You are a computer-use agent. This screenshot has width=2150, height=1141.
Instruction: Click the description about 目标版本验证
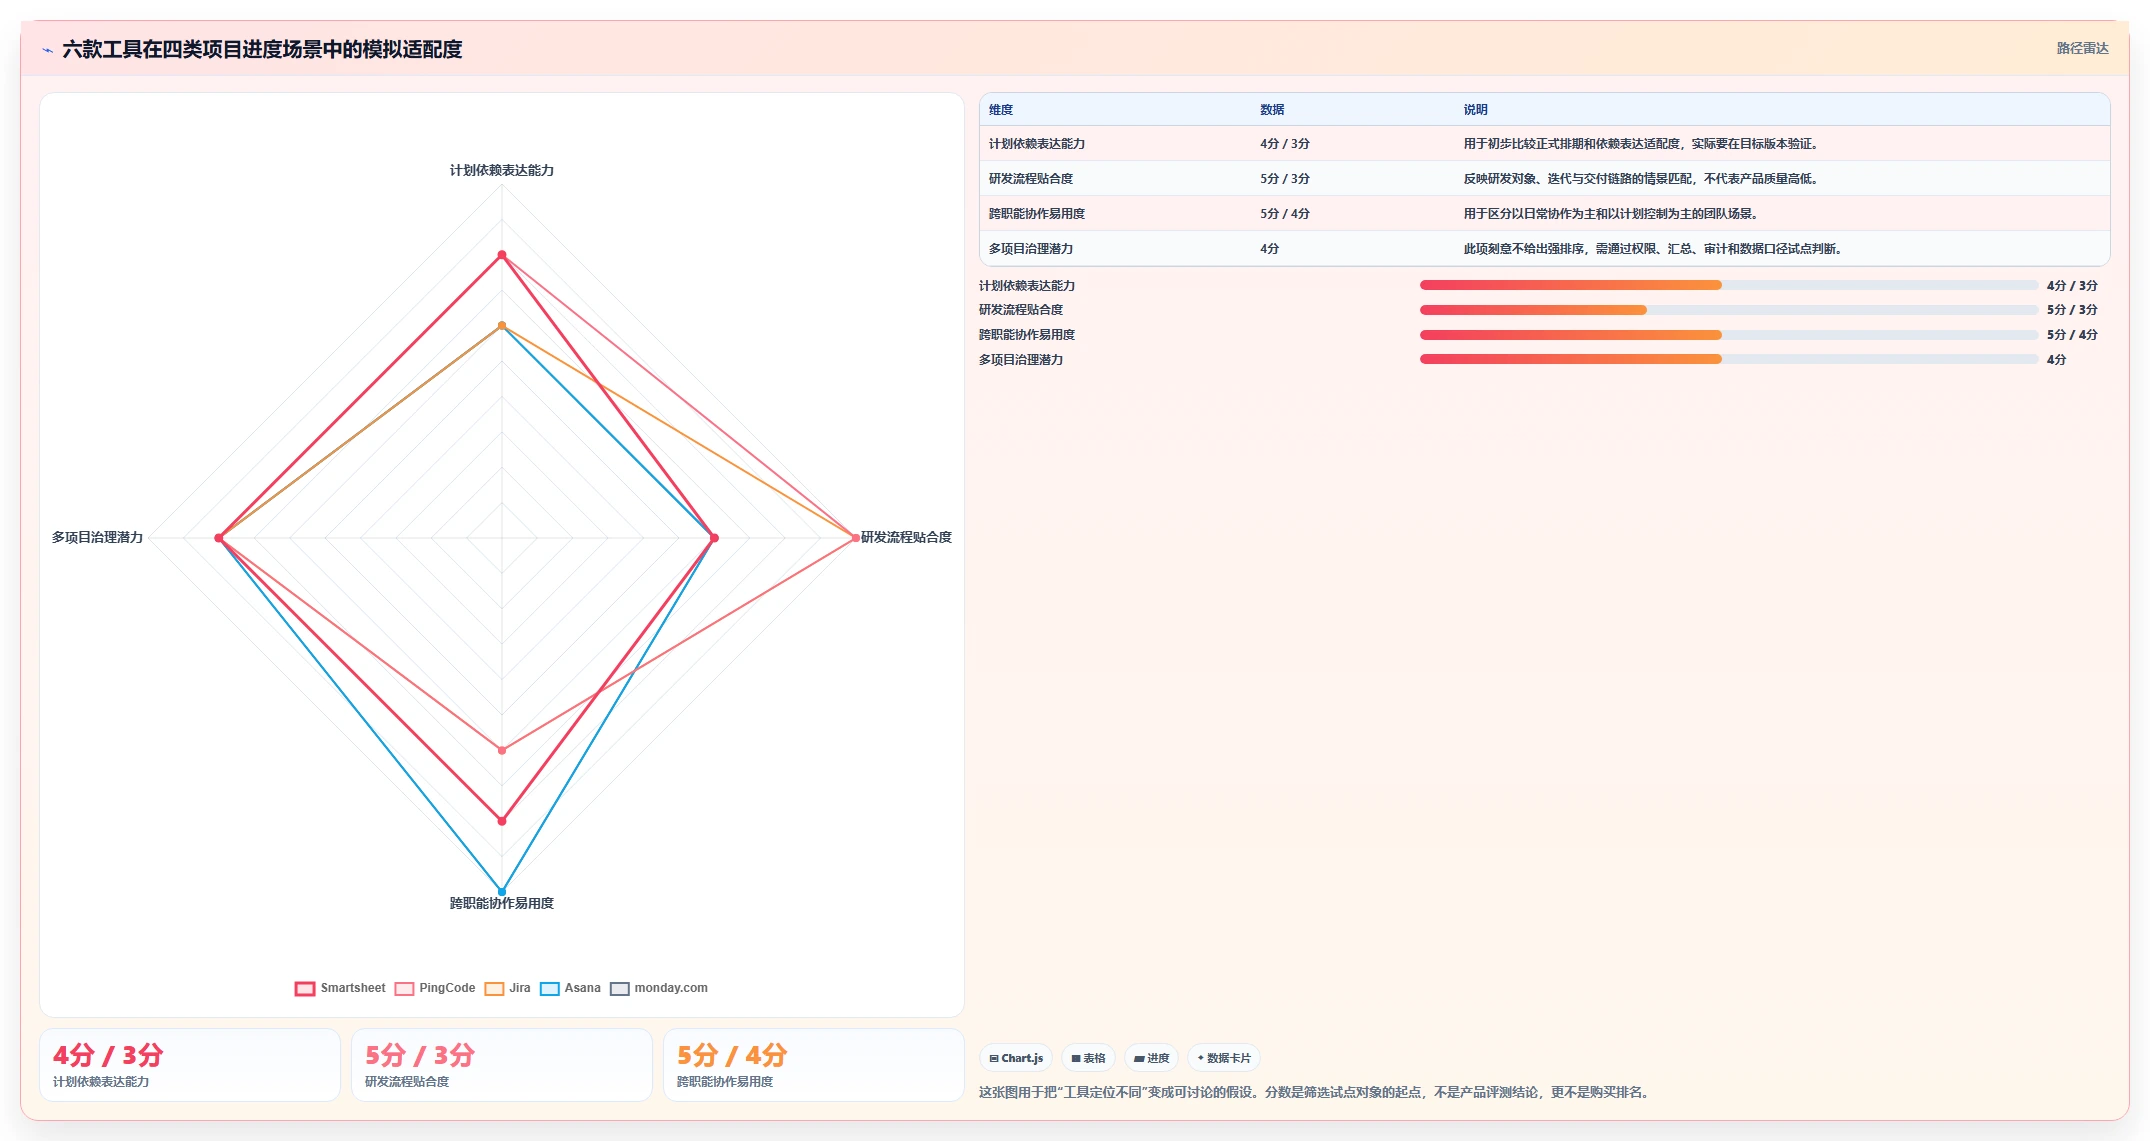tap(1640, 144)
